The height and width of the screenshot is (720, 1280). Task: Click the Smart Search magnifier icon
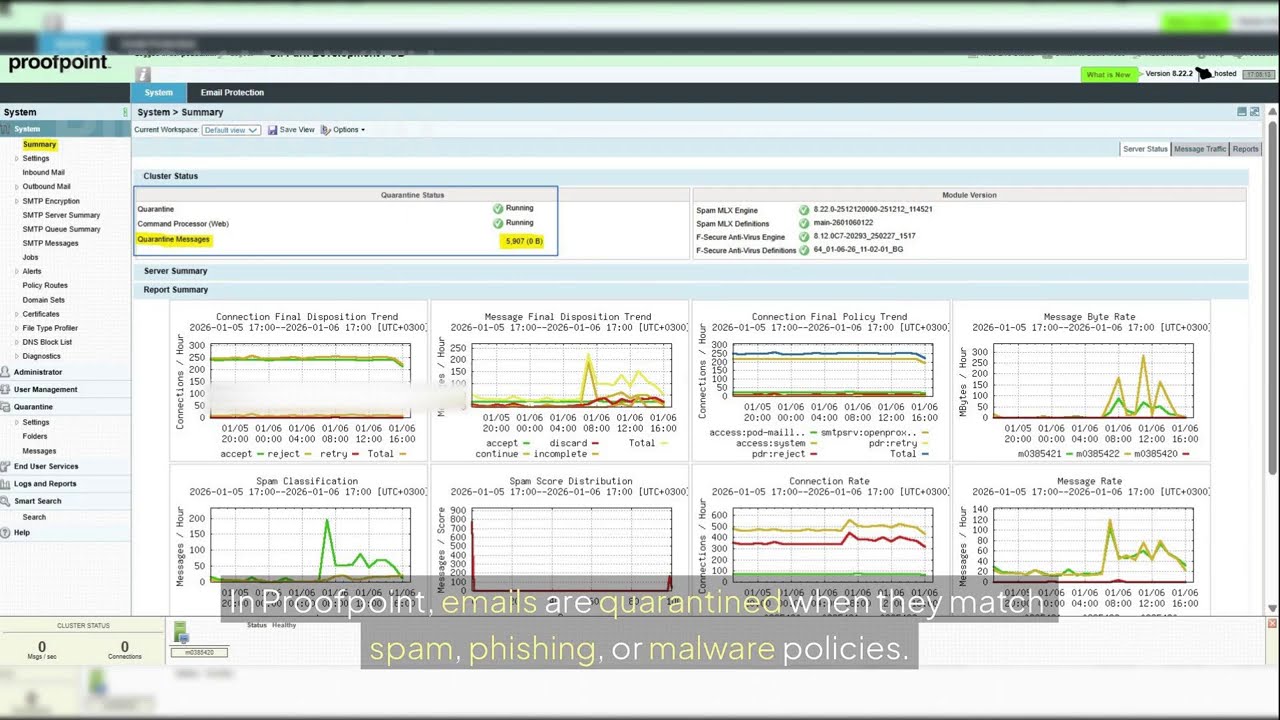tap(6, 501)
